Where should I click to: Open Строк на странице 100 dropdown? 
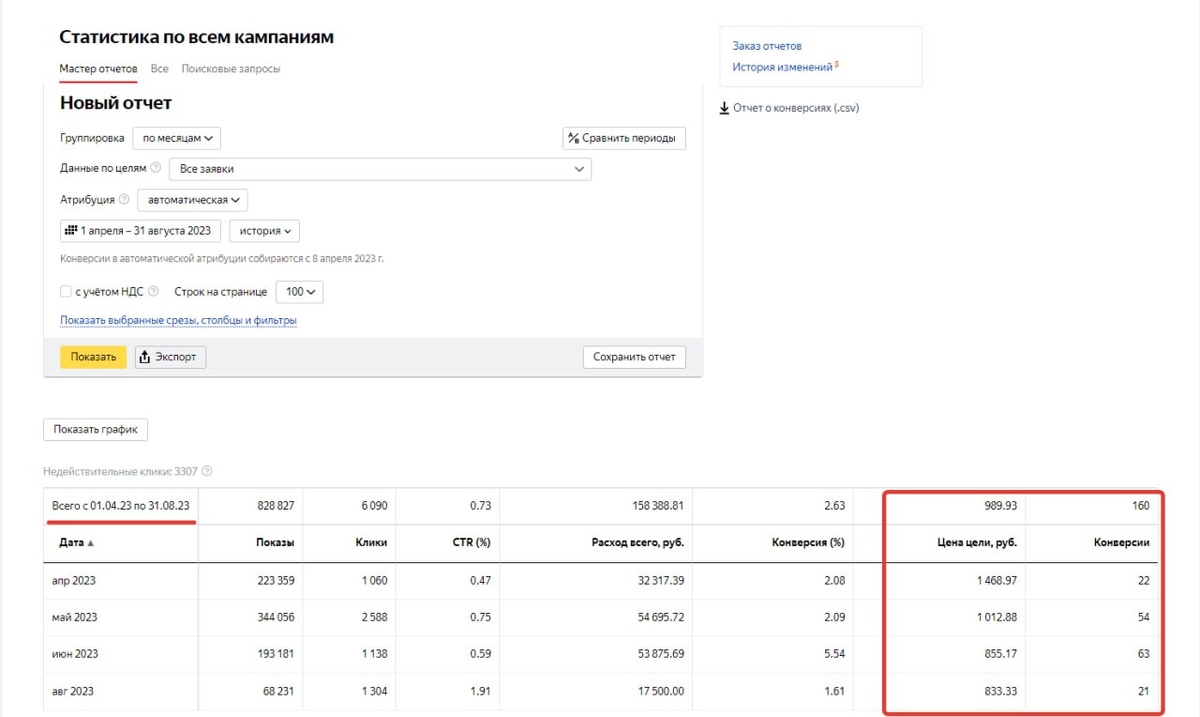pyautogui.click(x=299, y=292)
